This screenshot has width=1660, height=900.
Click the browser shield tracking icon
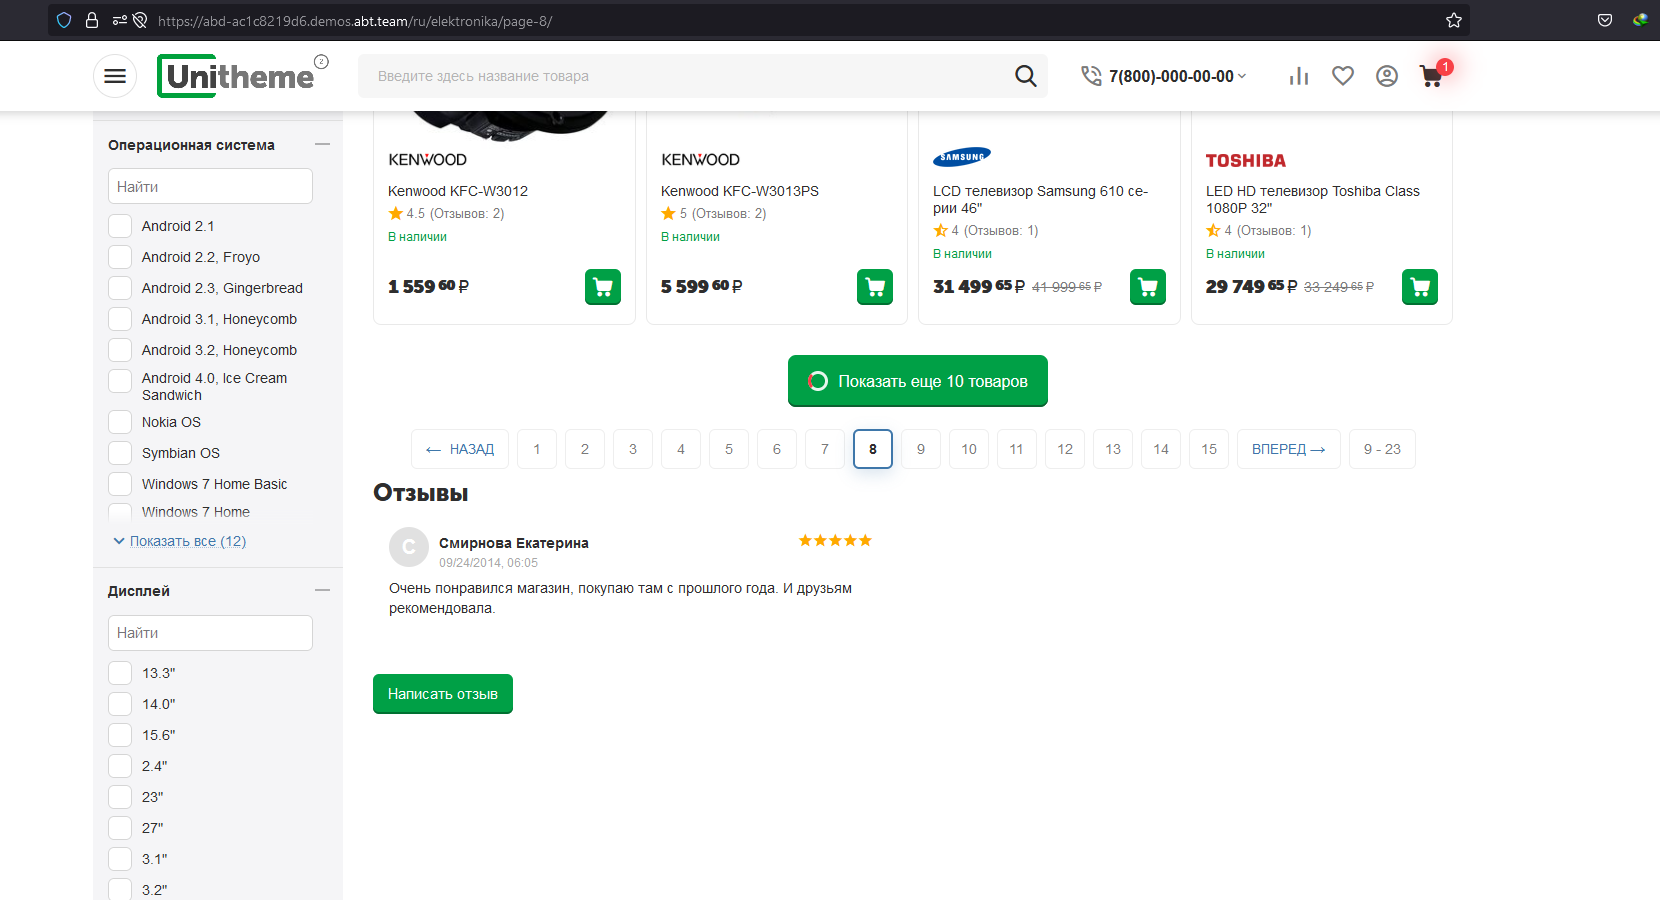click(64, 20)
